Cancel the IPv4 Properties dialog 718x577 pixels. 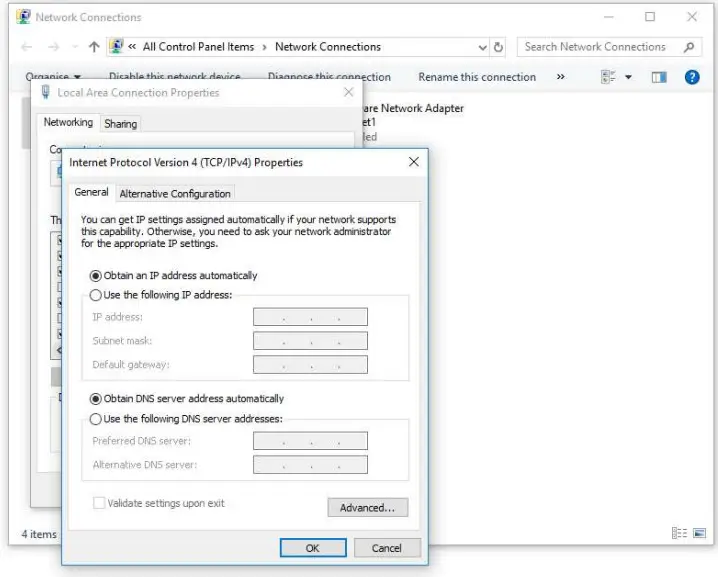(x=386, y=548)
